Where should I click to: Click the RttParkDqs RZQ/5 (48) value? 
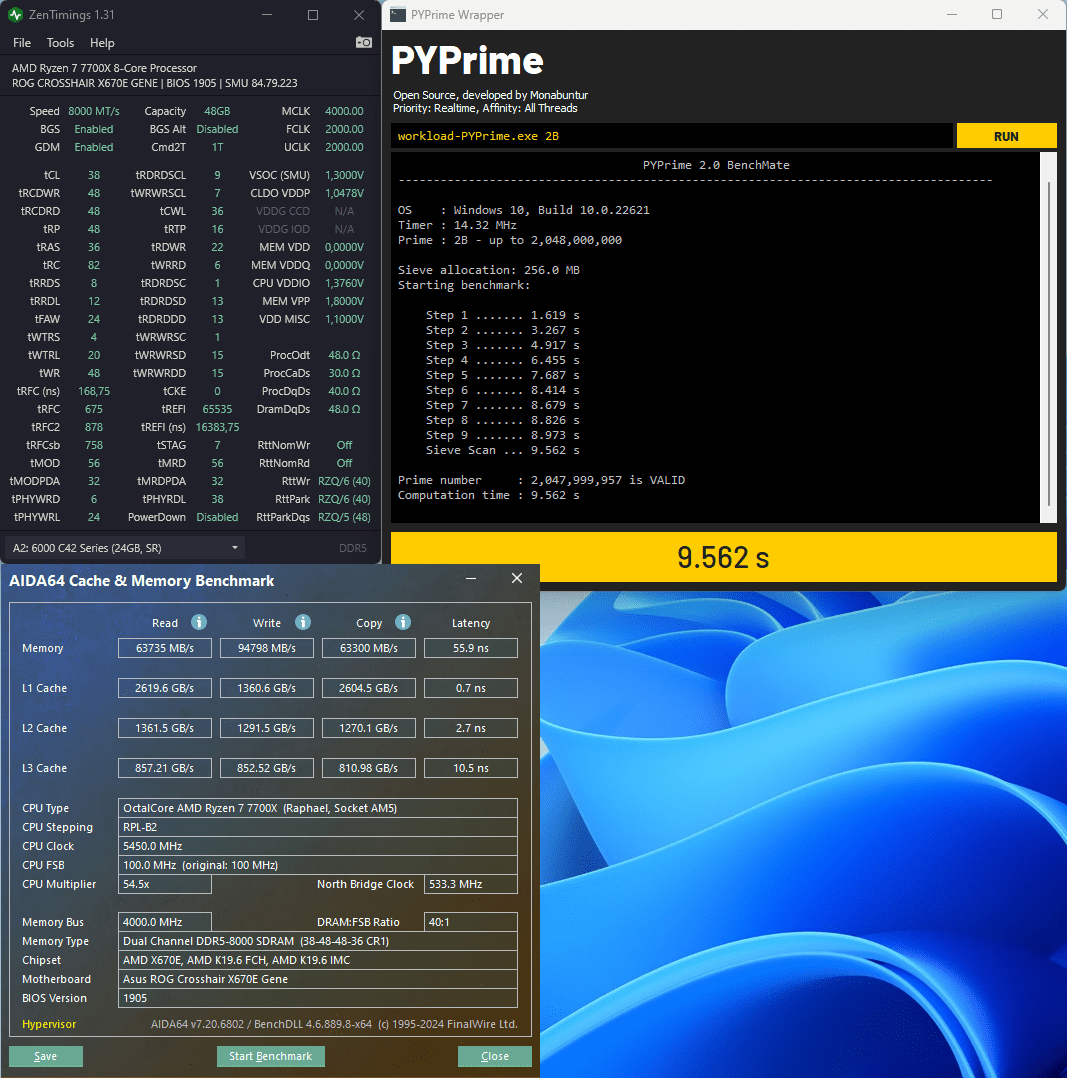click(x=344, y=517)
